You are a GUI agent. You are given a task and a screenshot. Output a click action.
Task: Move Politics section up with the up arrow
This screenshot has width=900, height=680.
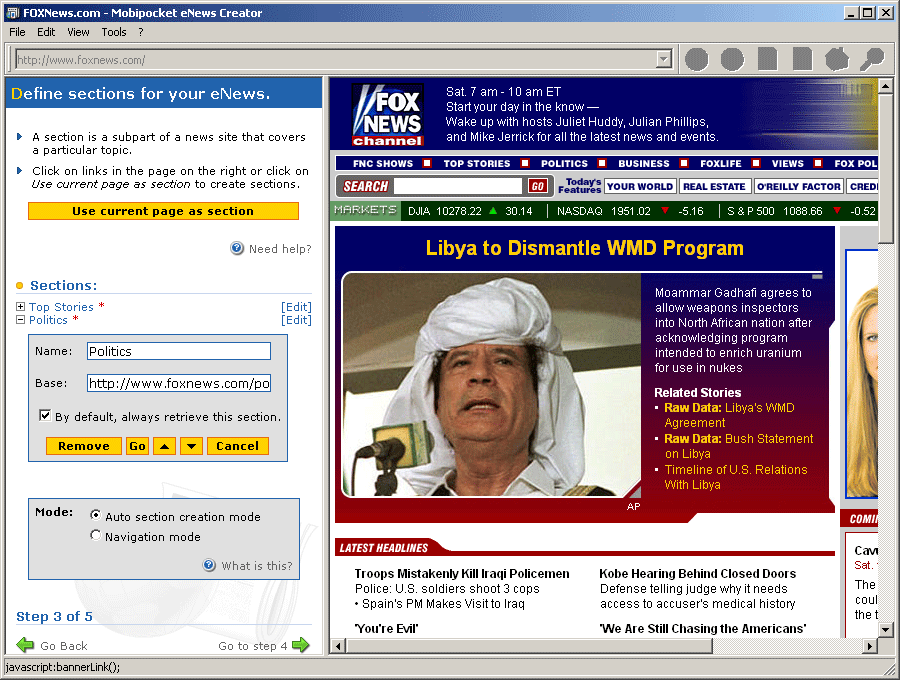coord(165,446)
